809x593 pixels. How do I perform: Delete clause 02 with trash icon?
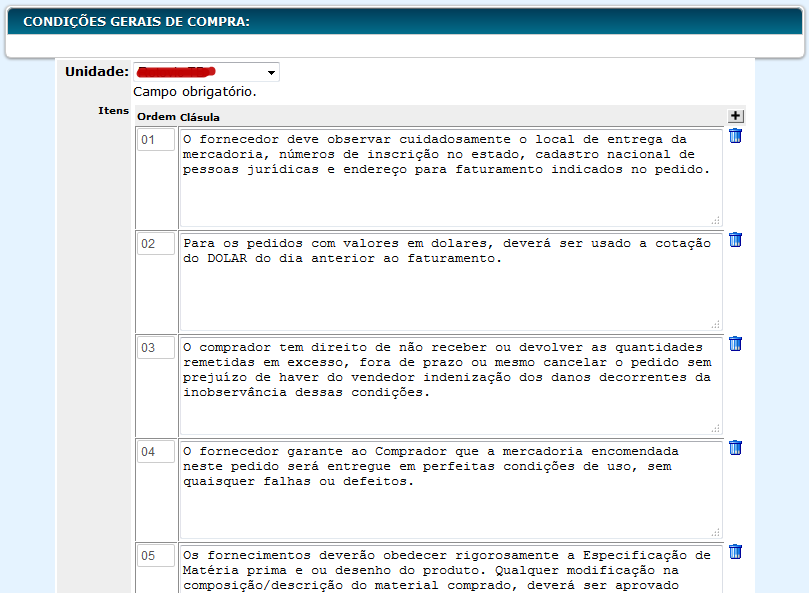735,240
